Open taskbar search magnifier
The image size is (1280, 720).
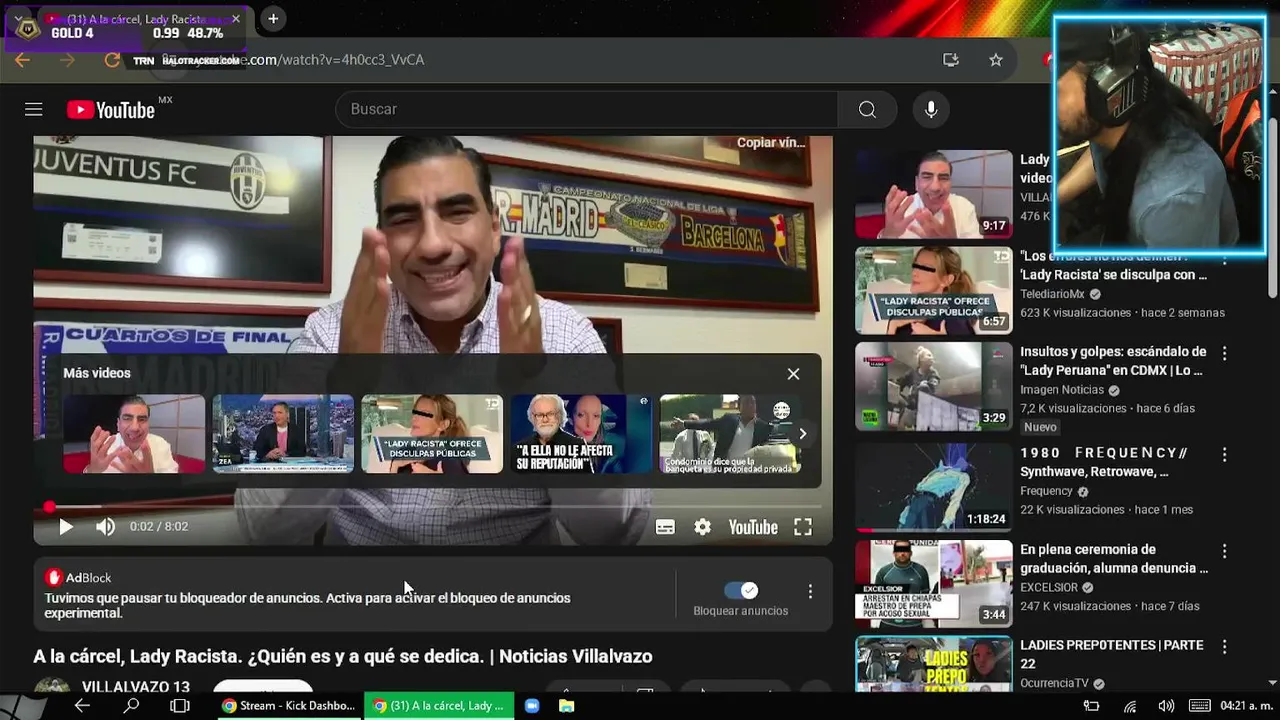(x=131, y=706)
